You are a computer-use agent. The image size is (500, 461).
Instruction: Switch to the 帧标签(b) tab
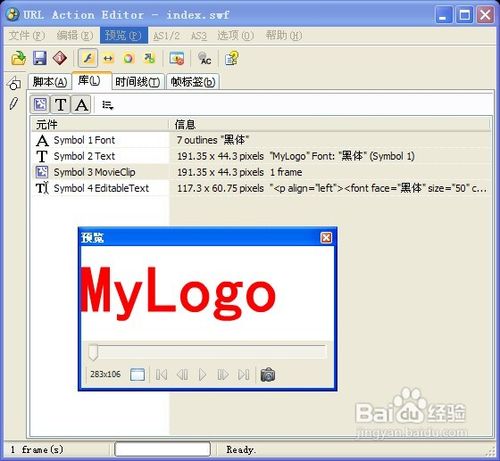click(x=193, y=82)
